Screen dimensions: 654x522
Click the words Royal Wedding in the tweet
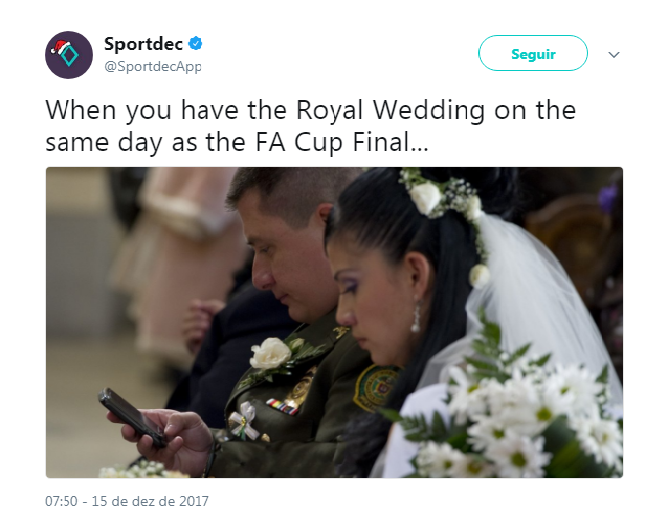coord(390,110)
